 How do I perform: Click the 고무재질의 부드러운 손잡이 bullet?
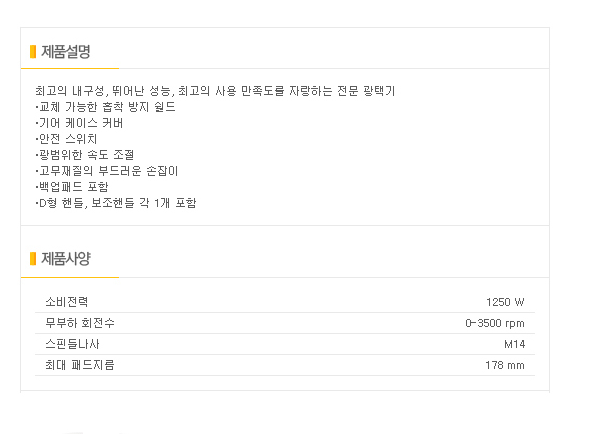tap(106, 171)
